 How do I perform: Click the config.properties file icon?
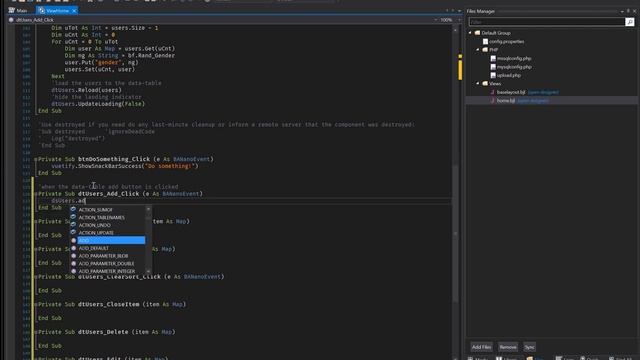point(485,41)
